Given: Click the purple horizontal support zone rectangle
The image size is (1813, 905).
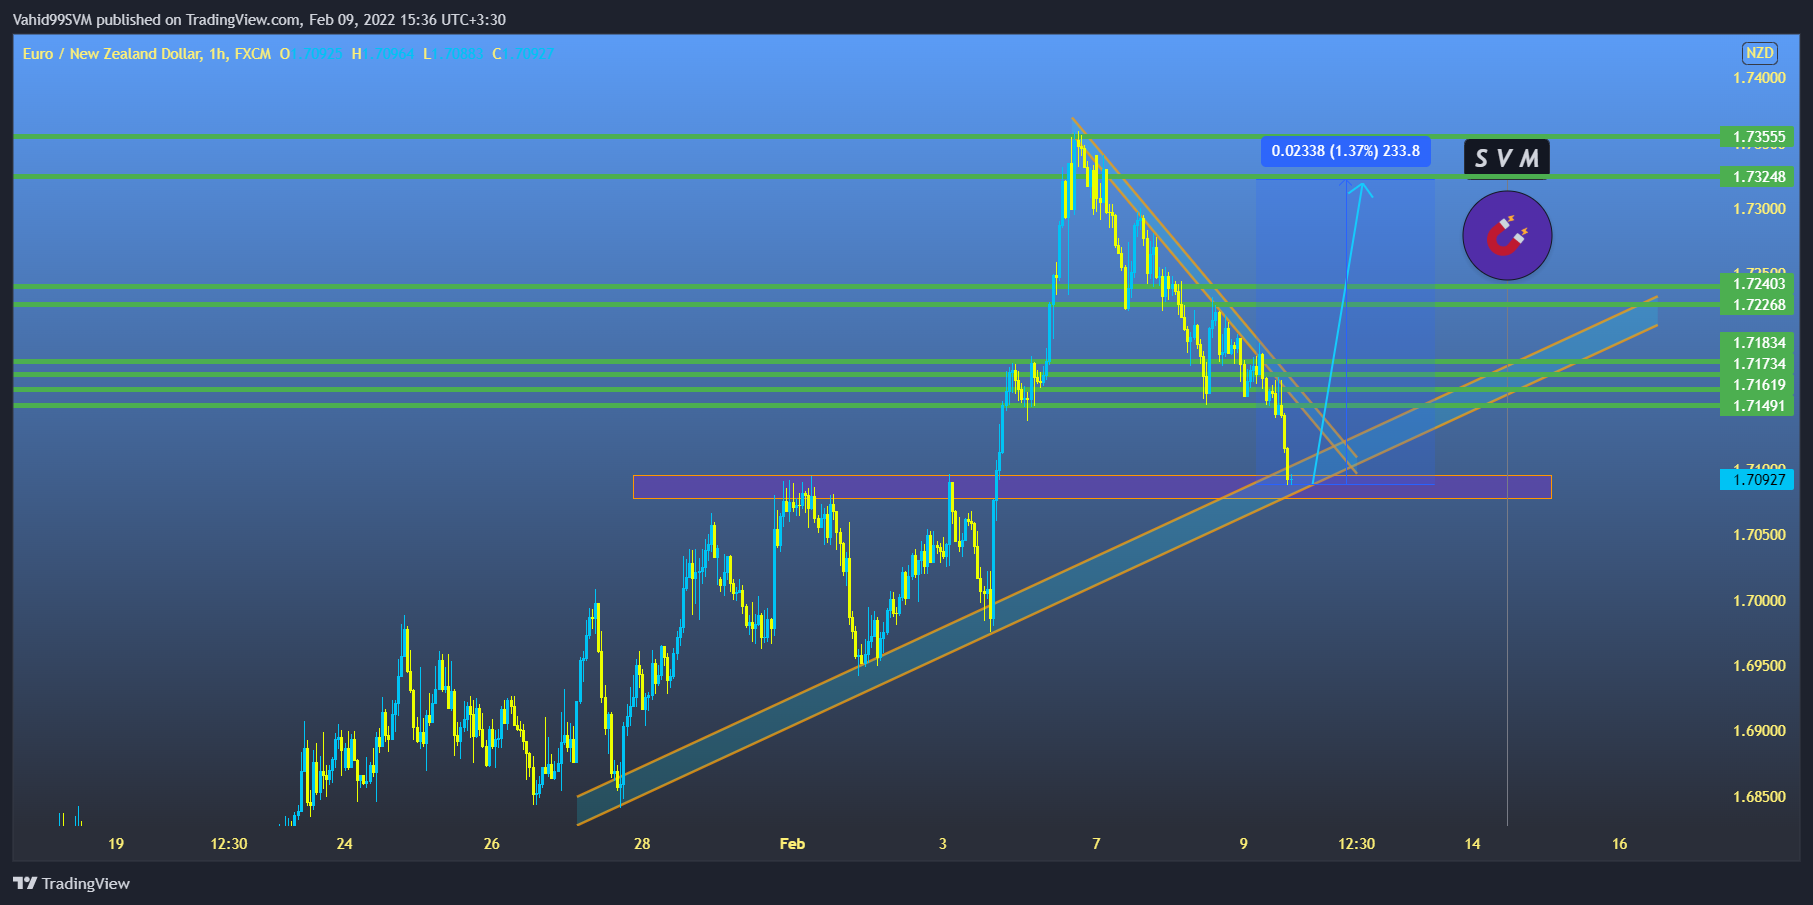Looking at the screenshot, I should pos(1092,487).
